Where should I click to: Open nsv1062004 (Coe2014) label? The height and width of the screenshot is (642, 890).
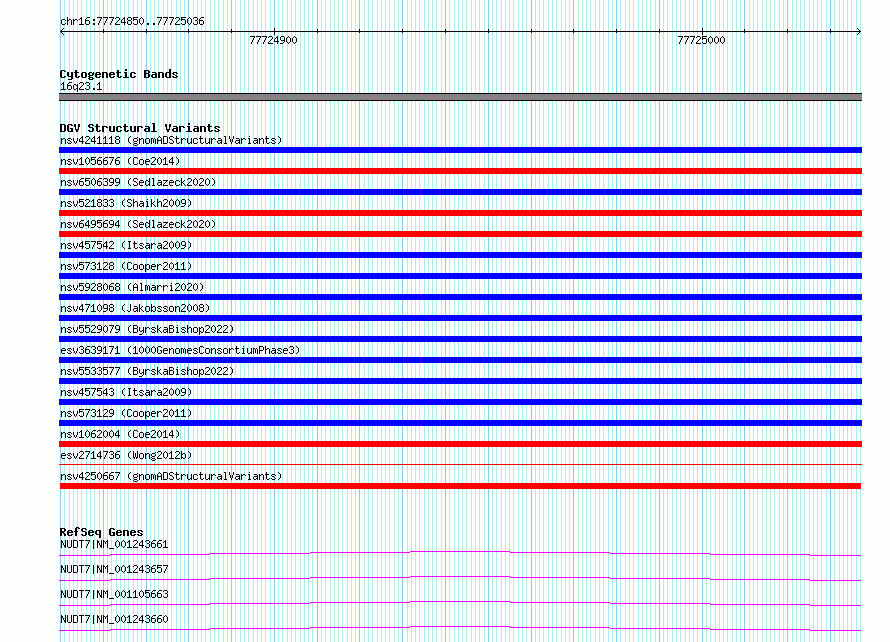click(120, 434)
